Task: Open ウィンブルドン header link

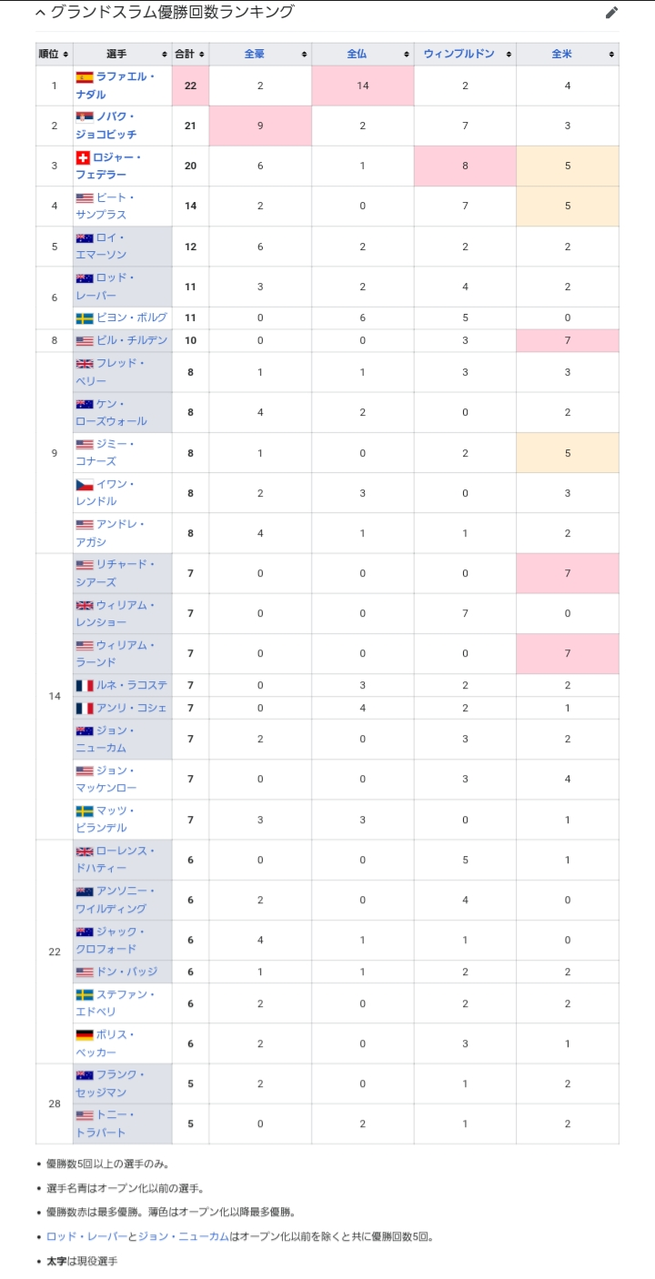Action: tap(459, 54)
